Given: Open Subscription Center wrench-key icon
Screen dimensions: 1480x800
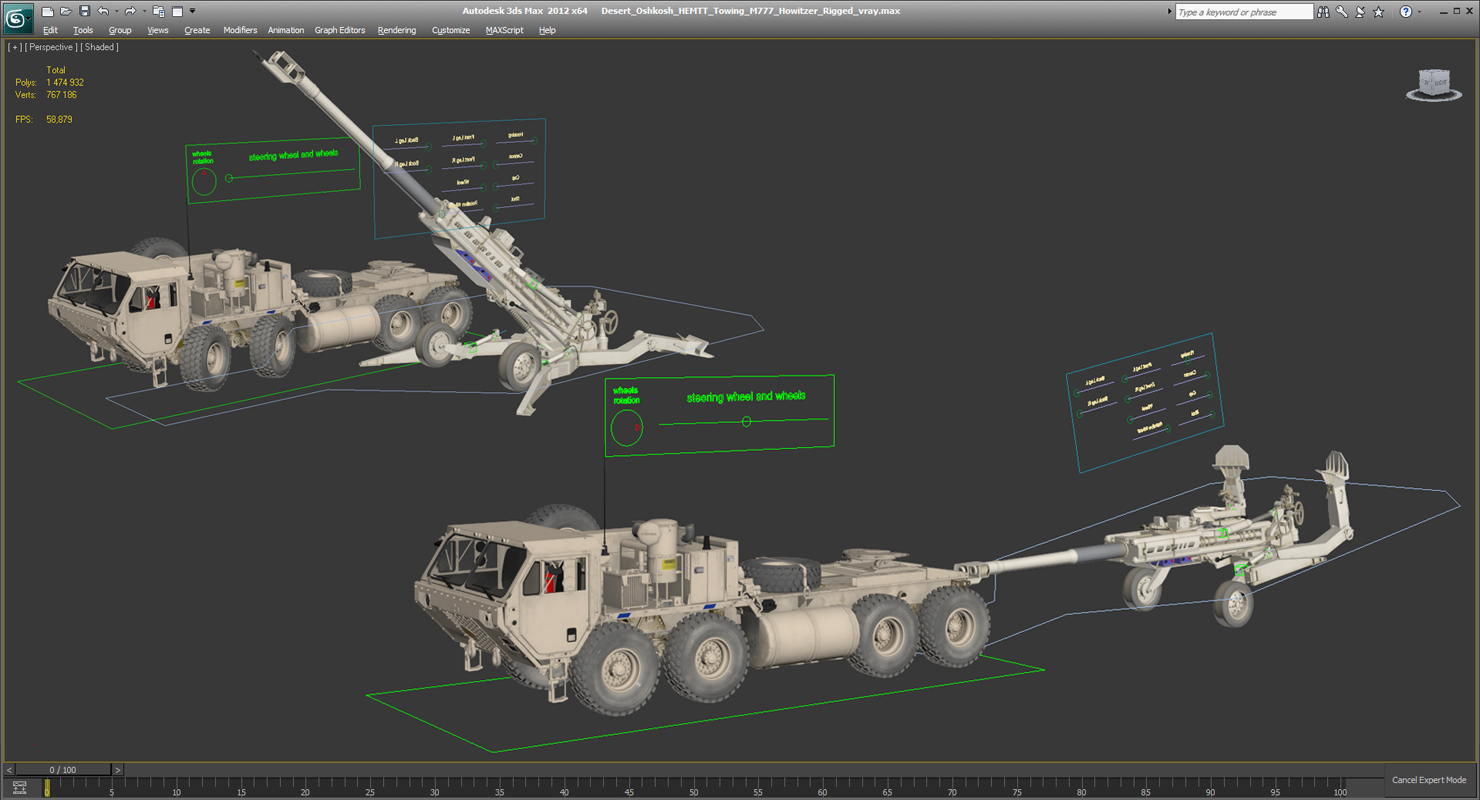Looking at the screenshot, I should (1342, 12).
